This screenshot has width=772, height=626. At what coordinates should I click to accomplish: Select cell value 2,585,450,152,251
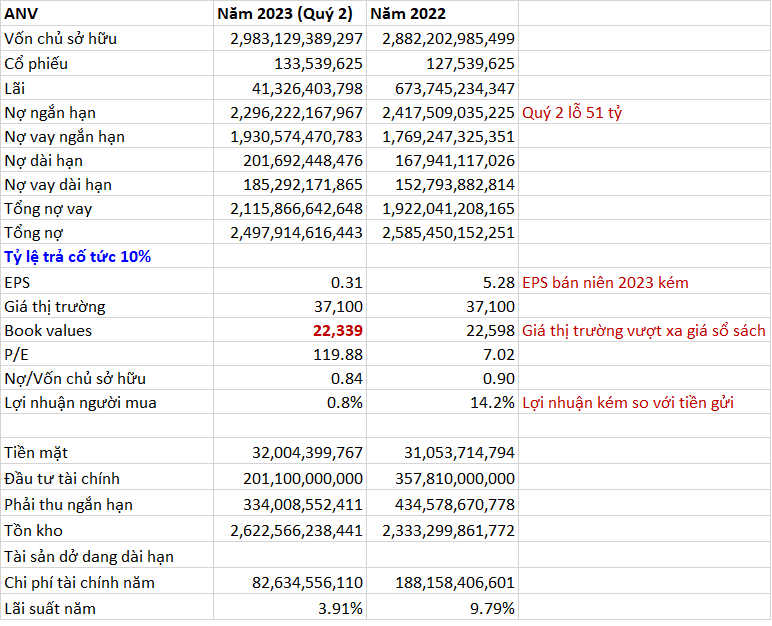tap(449, 233)
